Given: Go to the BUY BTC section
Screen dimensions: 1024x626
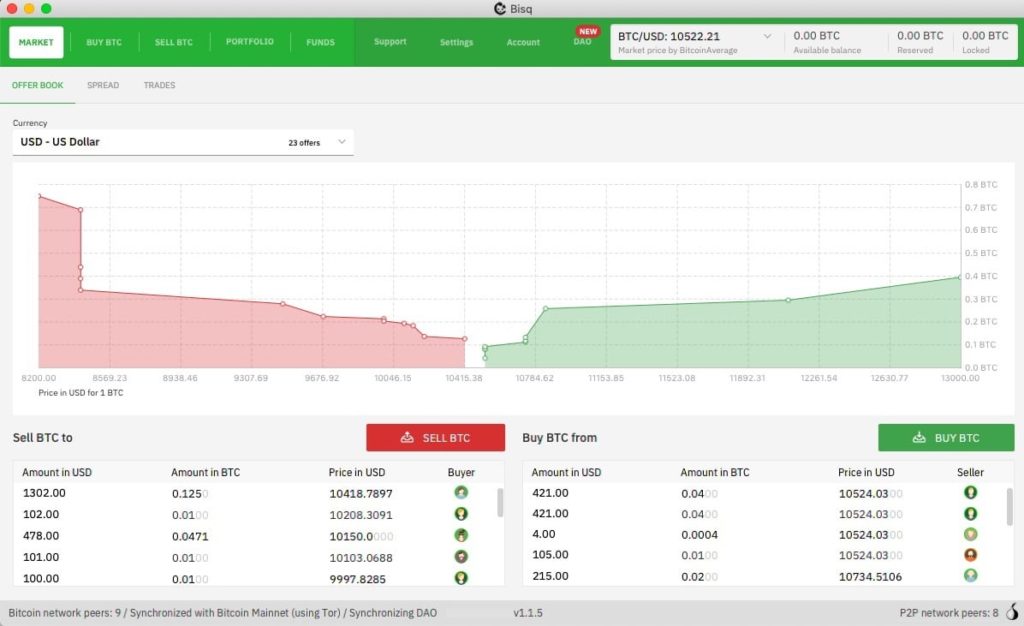Looking at the screenshot, I should pos(104,42).
